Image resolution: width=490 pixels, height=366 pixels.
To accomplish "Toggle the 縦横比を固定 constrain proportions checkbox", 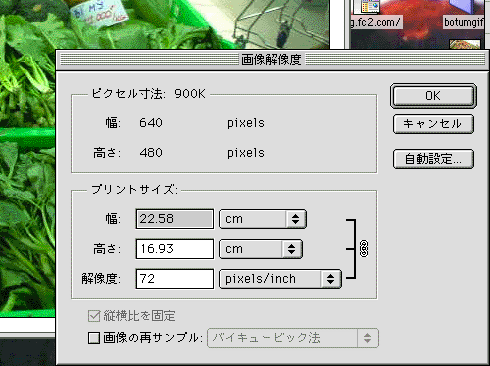I will 94,316.
